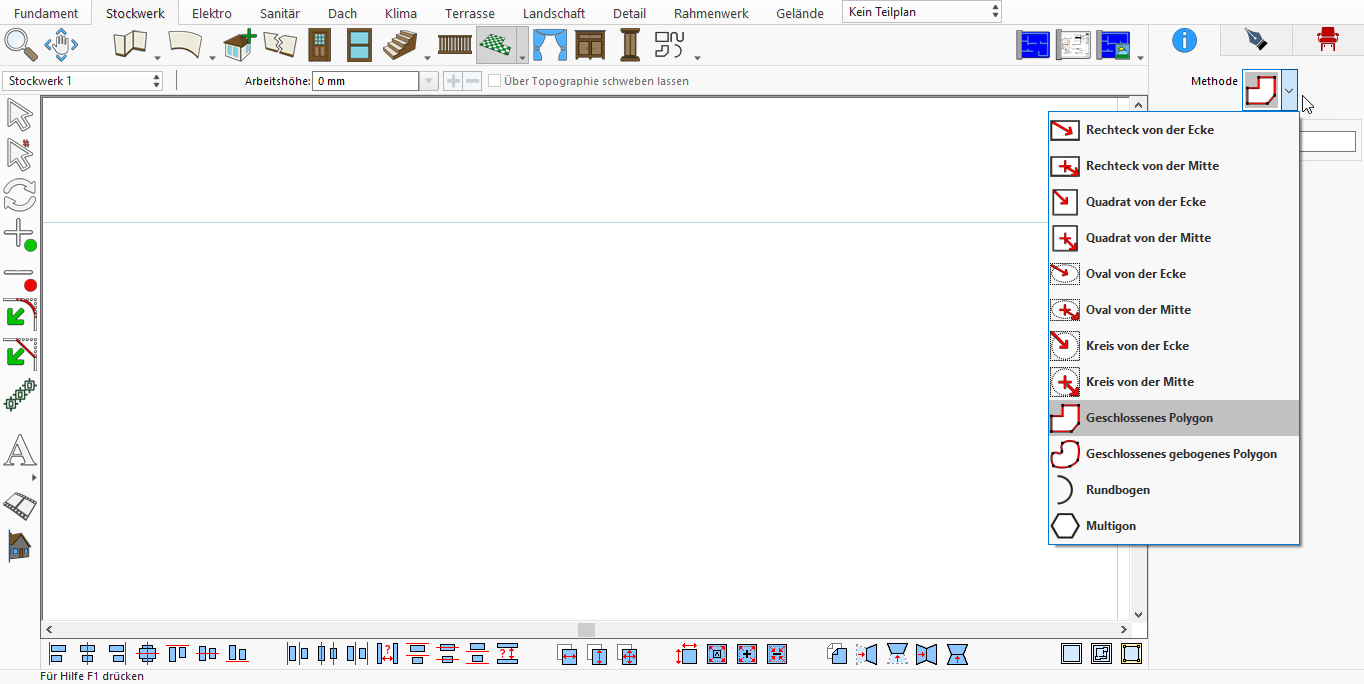Select the railing fence tool

tap(455, 45)
